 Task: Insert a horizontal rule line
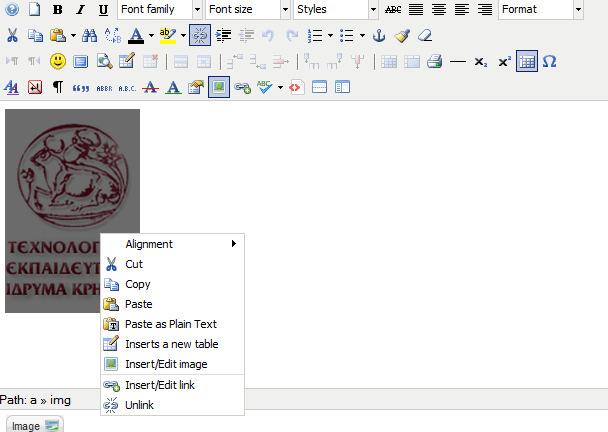click(458, 61)
